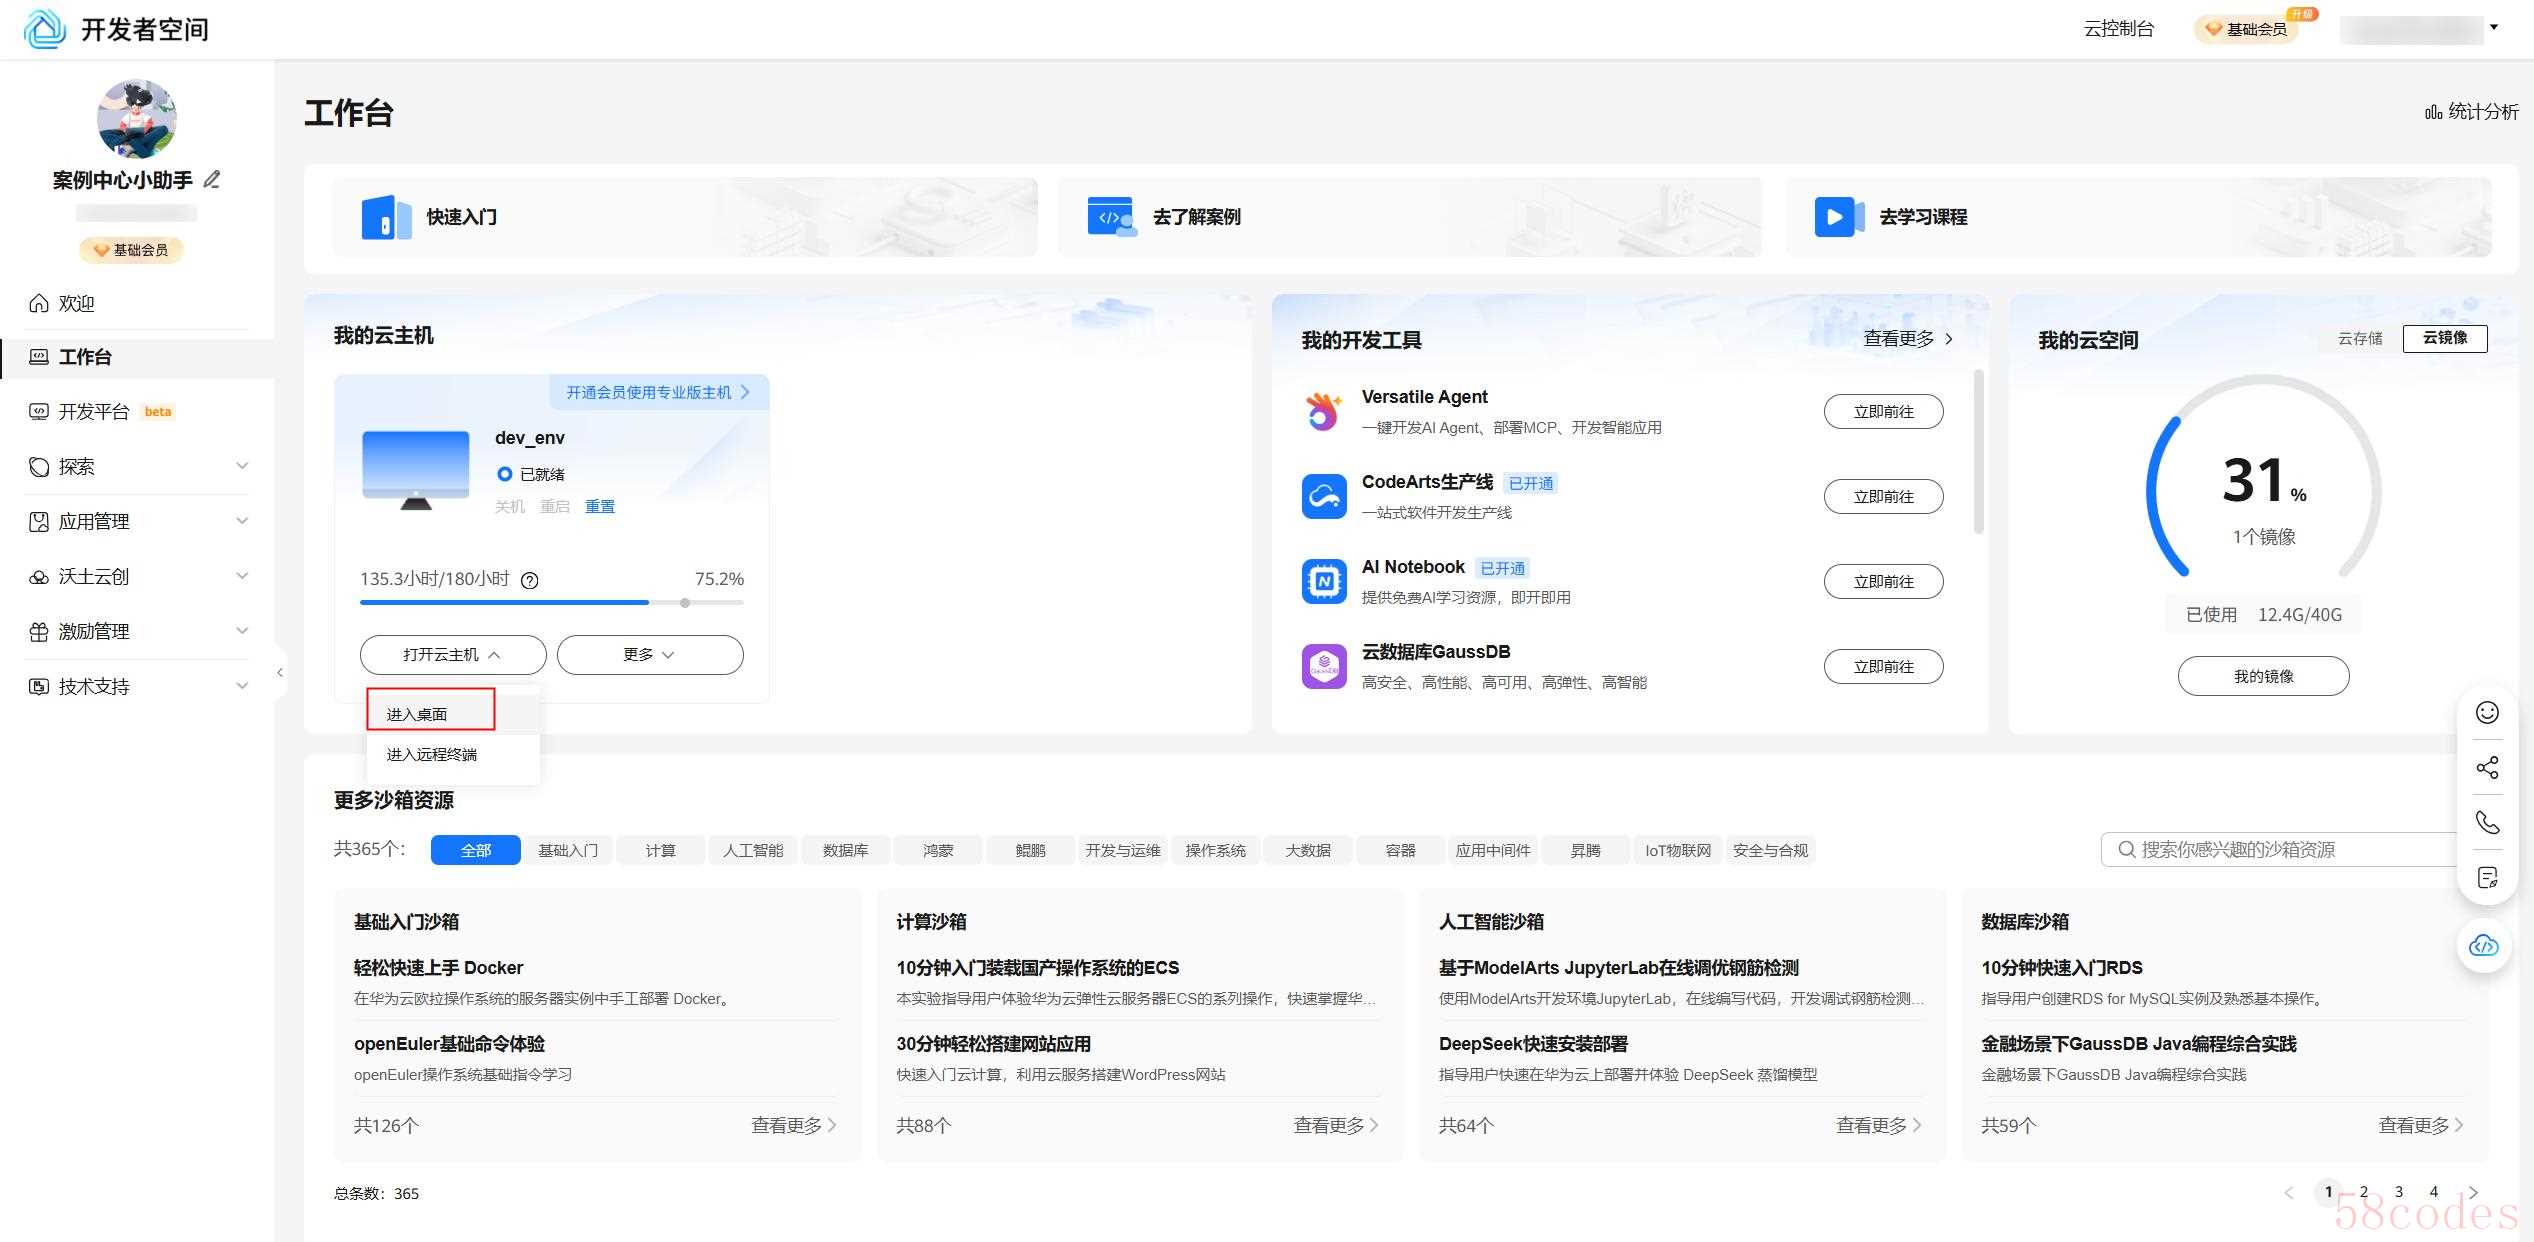Click the cloud code floating icon
Viewport: 2534px width, 1242px height.
coord(2484,945)
